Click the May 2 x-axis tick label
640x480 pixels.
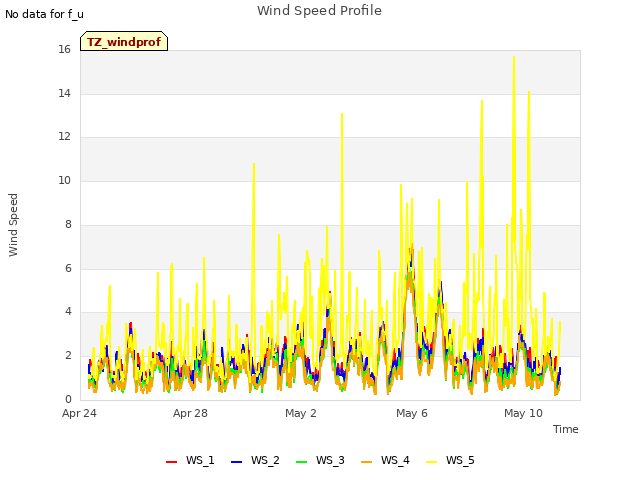coord(301,413)
